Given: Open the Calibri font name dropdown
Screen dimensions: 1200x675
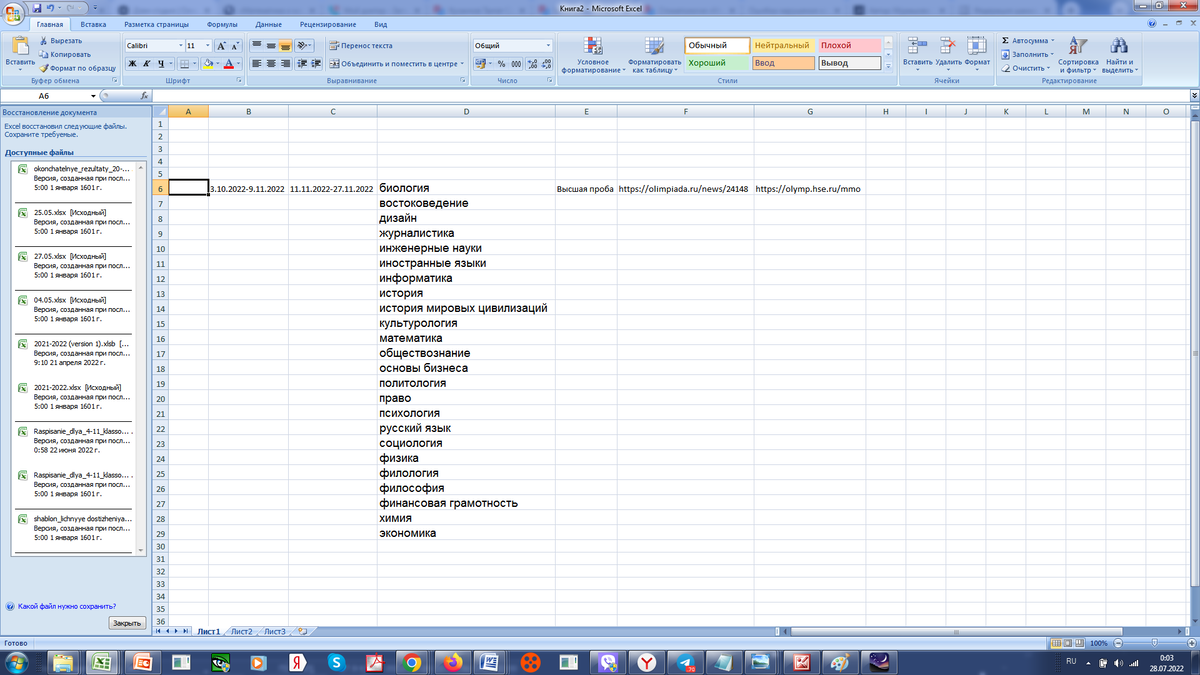Looking at the screenshot, I should click(x=180, y=45).
